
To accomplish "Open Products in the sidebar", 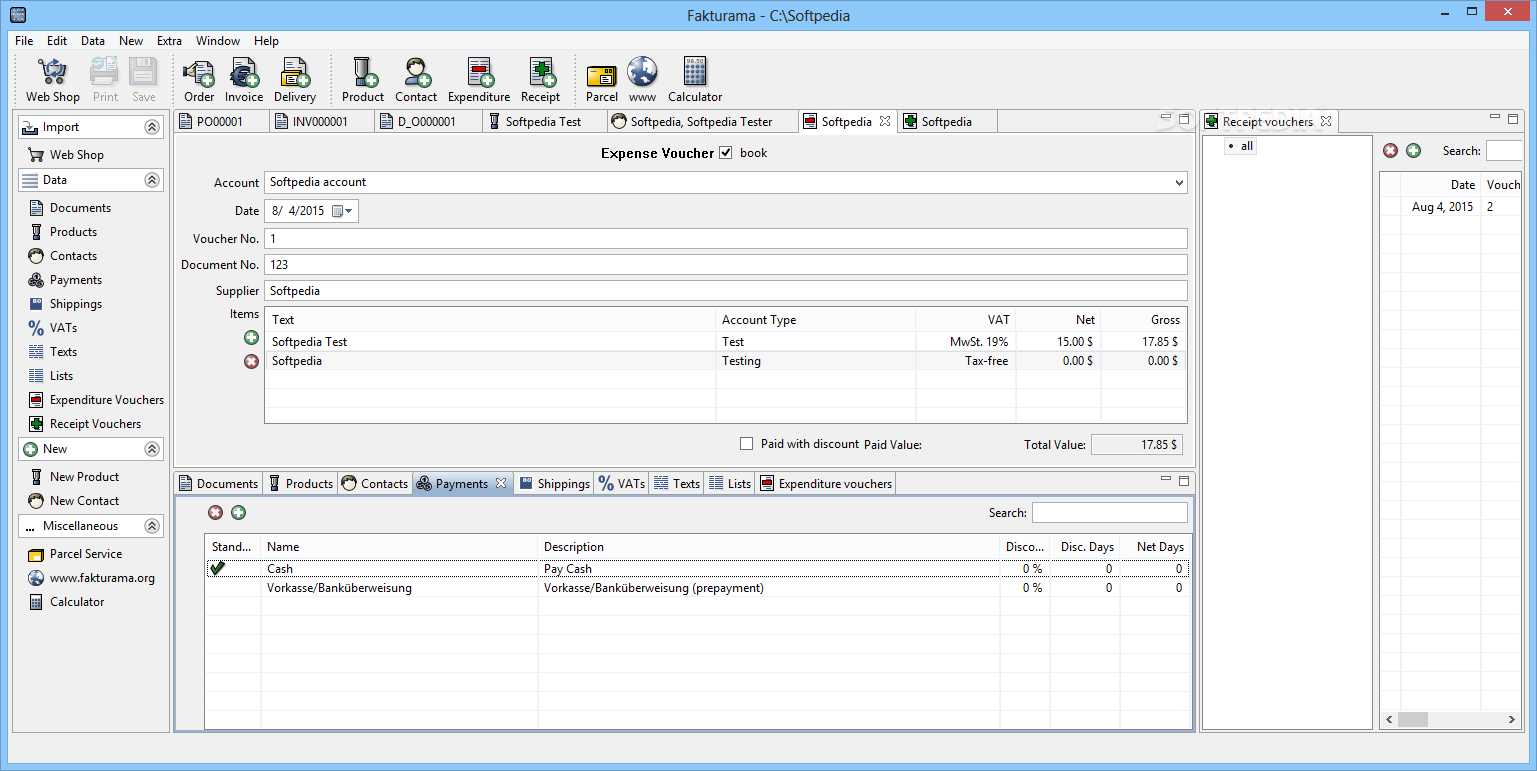I will click(62, 232).
